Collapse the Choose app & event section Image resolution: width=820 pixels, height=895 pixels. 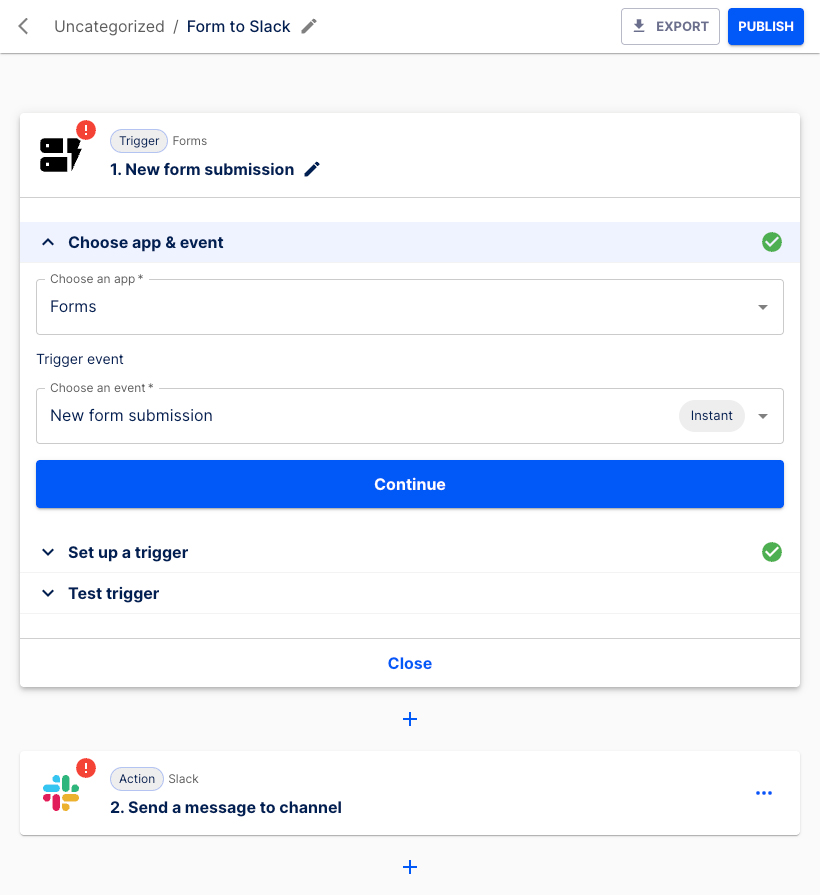coord(47,242)
